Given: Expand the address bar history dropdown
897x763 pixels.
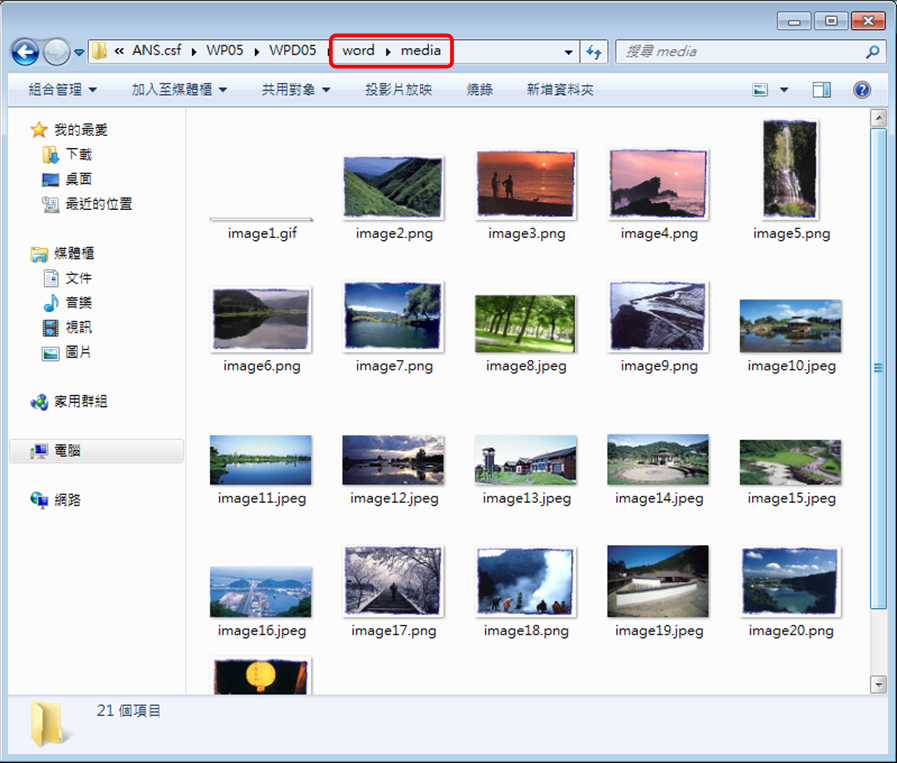Looking at the screenshot, I should click(x=568, y=52).
